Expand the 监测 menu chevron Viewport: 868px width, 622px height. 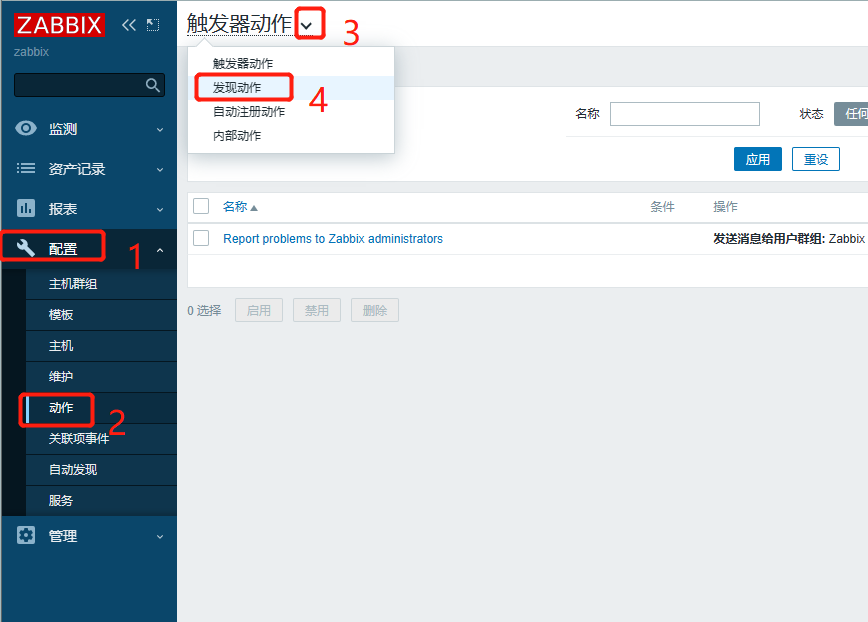(x=160, y=129)
